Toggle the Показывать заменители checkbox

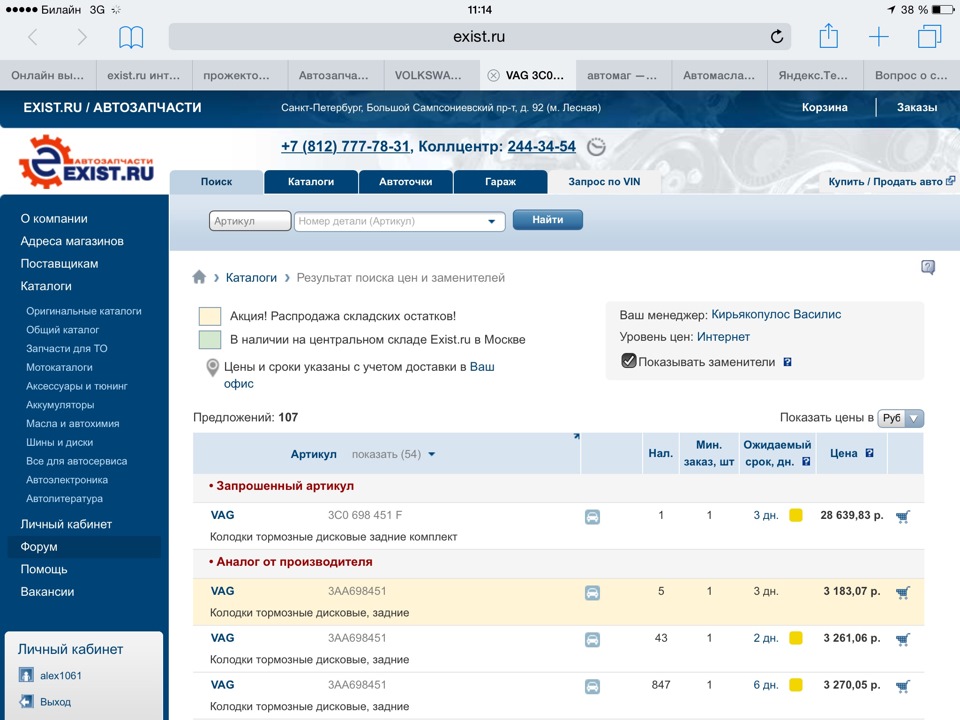629,361
